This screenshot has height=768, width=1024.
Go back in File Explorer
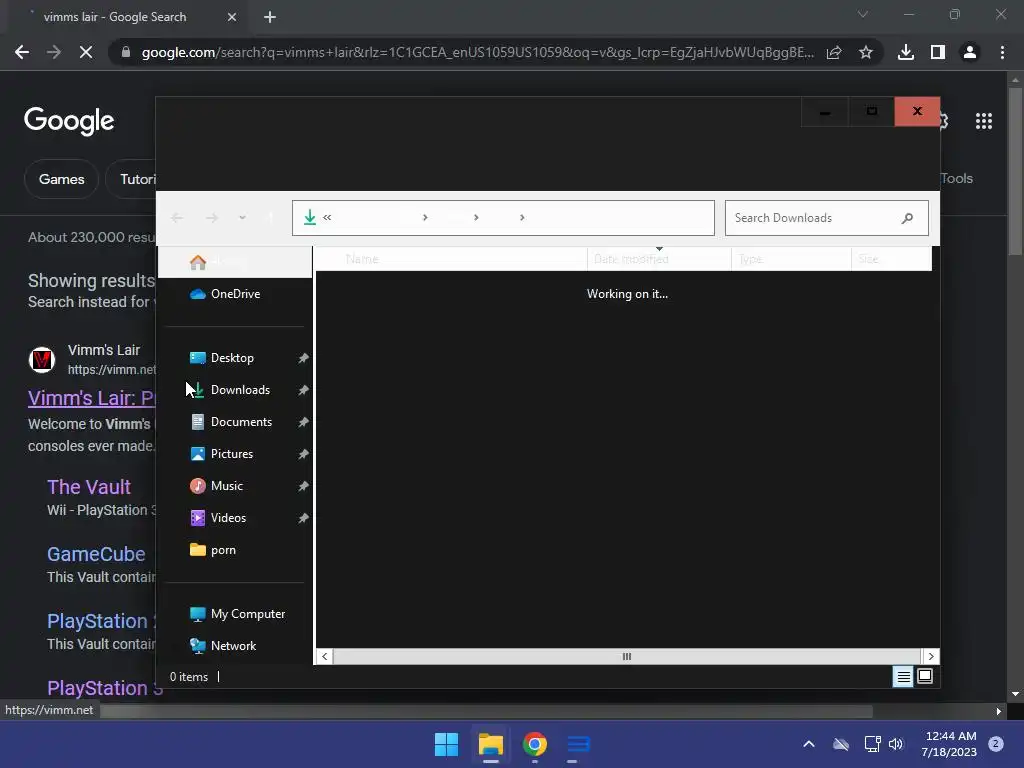177,217
